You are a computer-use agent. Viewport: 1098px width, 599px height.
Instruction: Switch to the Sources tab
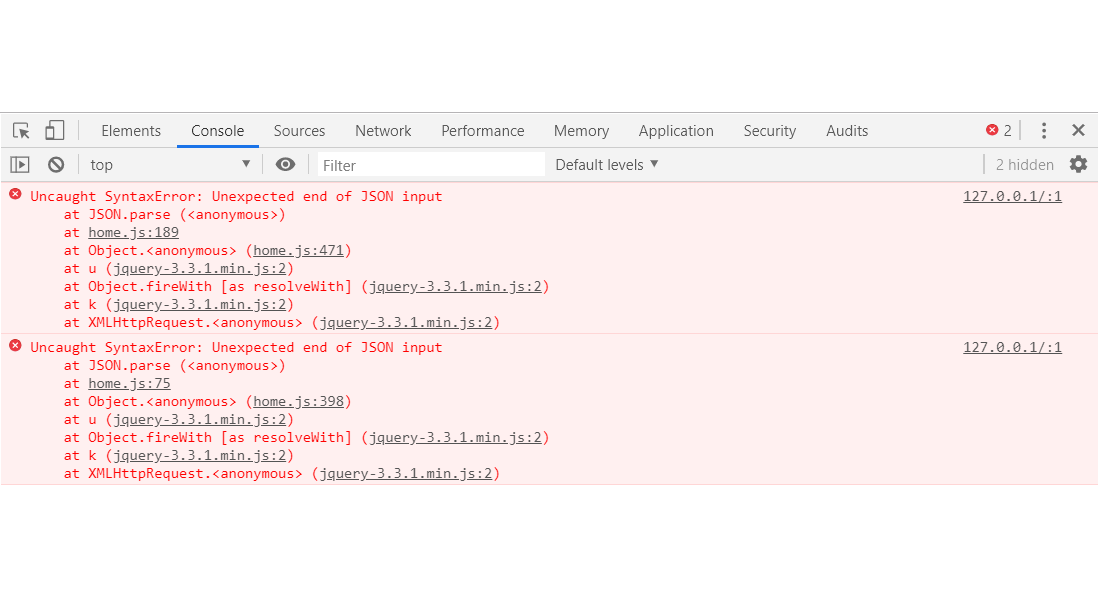click(x=299, y=131)
